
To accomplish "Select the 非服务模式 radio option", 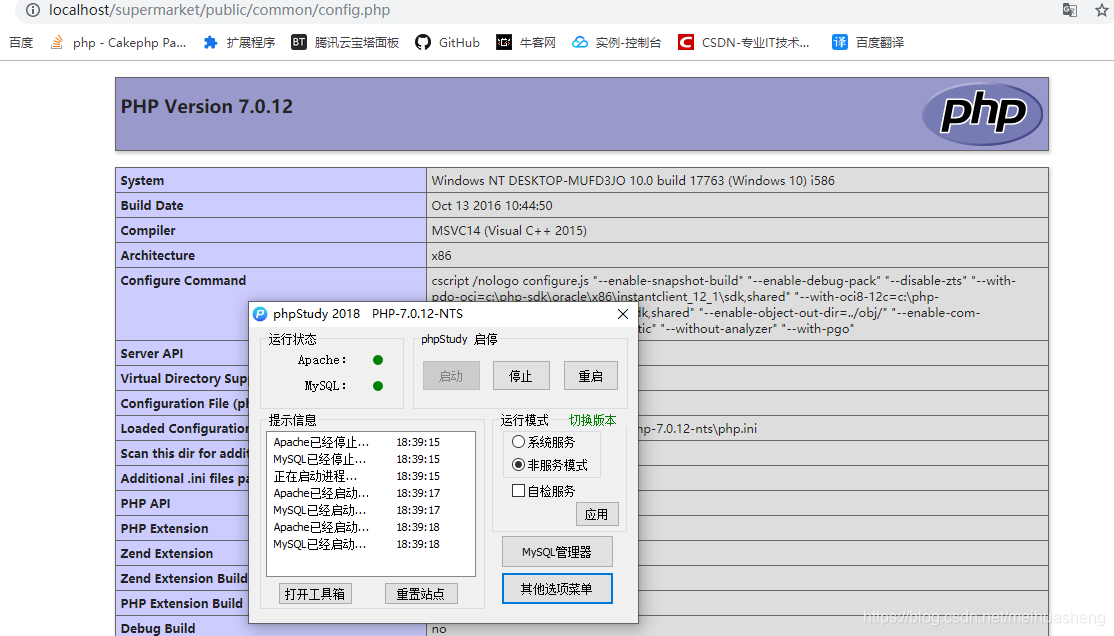I will pyautogui.click(x=550, y=465).
